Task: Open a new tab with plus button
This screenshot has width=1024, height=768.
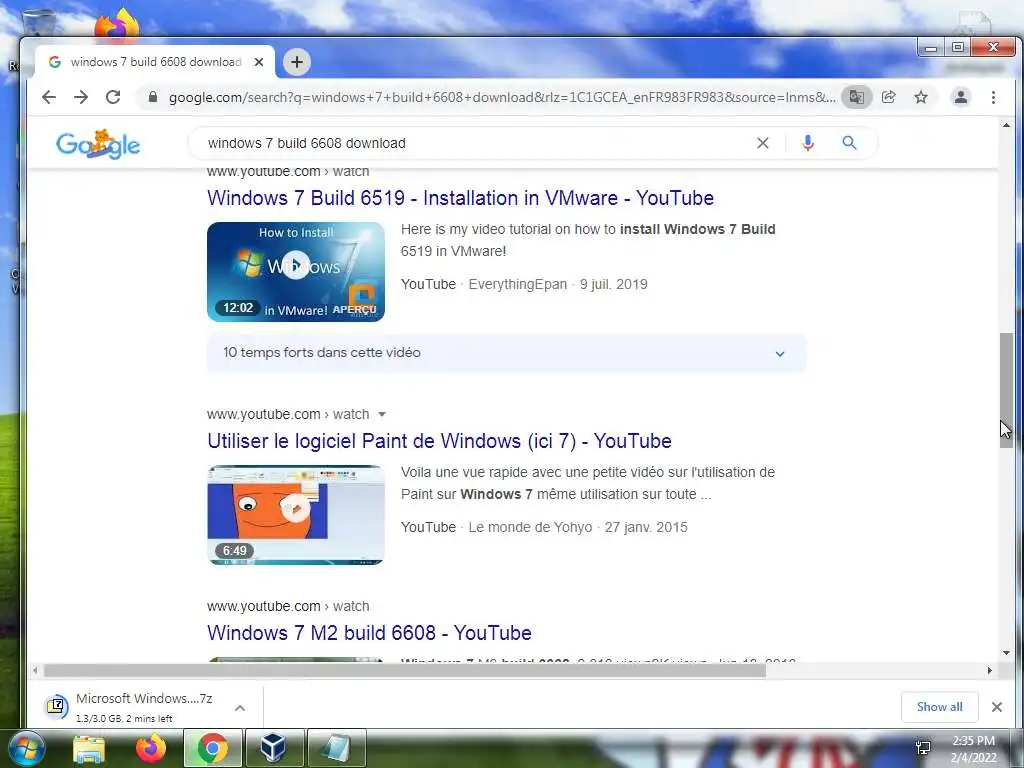Action: (297, 62)
